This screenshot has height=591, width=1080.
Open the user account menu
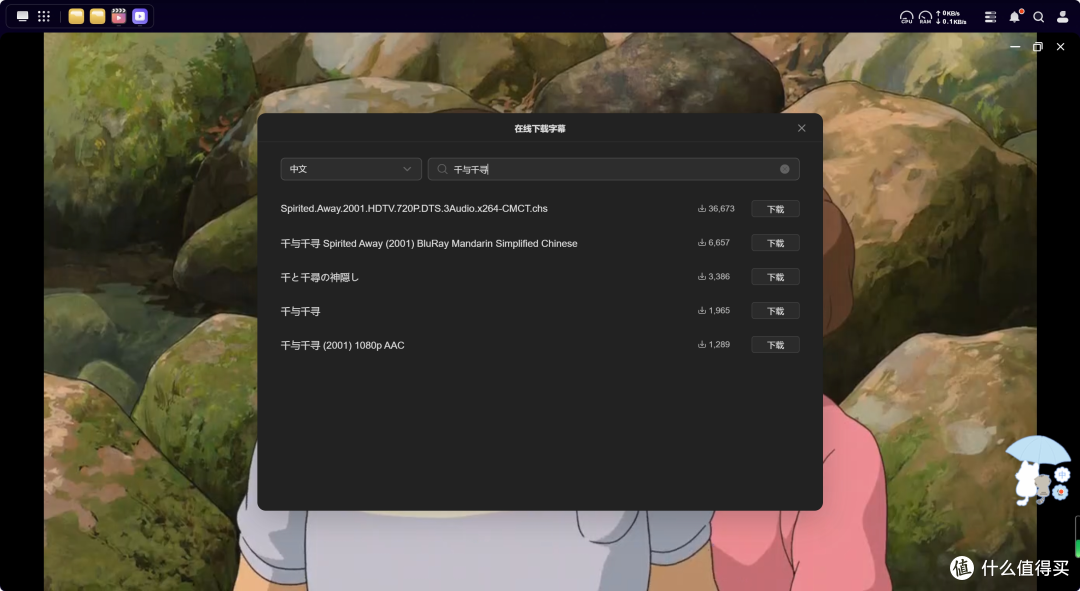(1062, 17)
